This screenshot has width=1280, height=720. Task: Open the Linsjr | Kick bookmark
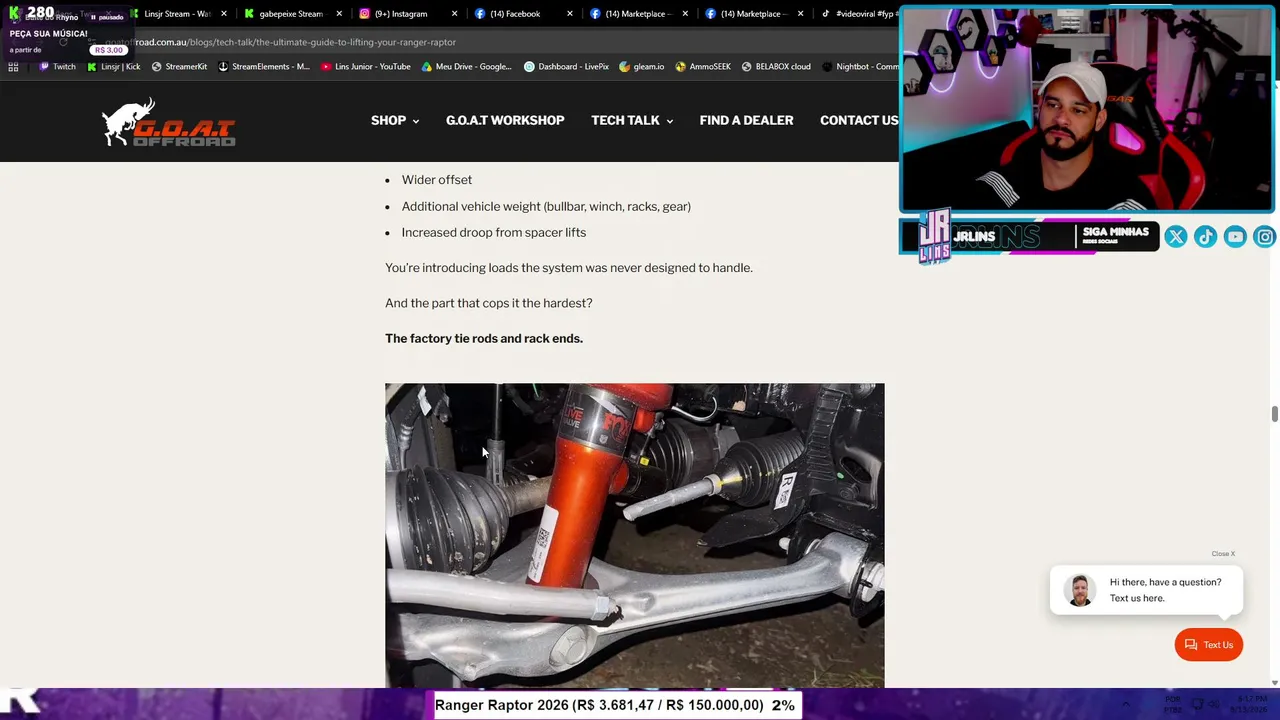click(113, 67)
